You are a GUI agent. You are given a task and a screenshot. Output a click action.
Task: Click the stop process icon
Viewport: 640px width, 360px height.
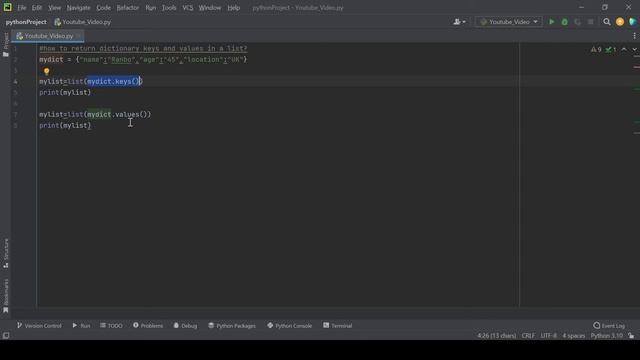pyautogui.click(x=591, y=22)
